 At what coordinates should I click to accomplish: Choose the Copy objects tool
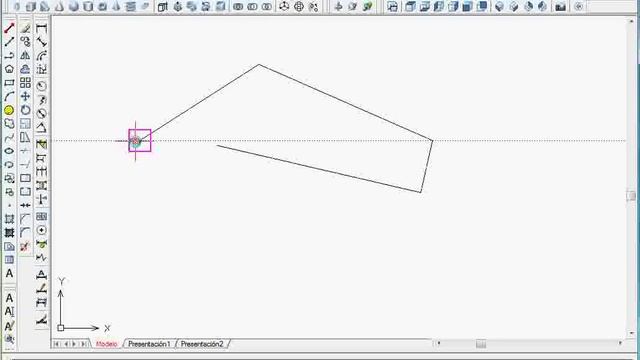tap(25, 42)
